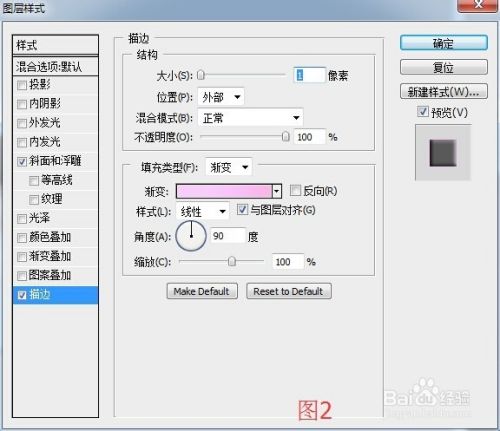Enable the 光泽 checkbox
The height and width of the screenshot is (431, 500).
click(22, 219)
